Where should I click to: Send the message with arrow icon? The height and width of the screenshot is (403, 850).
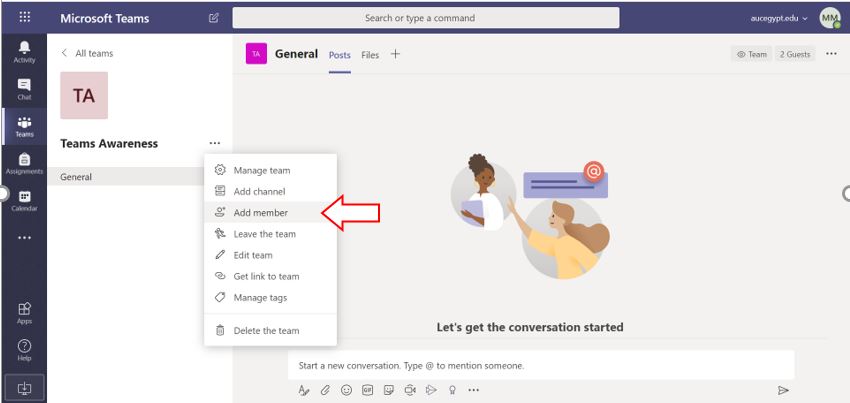(783, 391)
